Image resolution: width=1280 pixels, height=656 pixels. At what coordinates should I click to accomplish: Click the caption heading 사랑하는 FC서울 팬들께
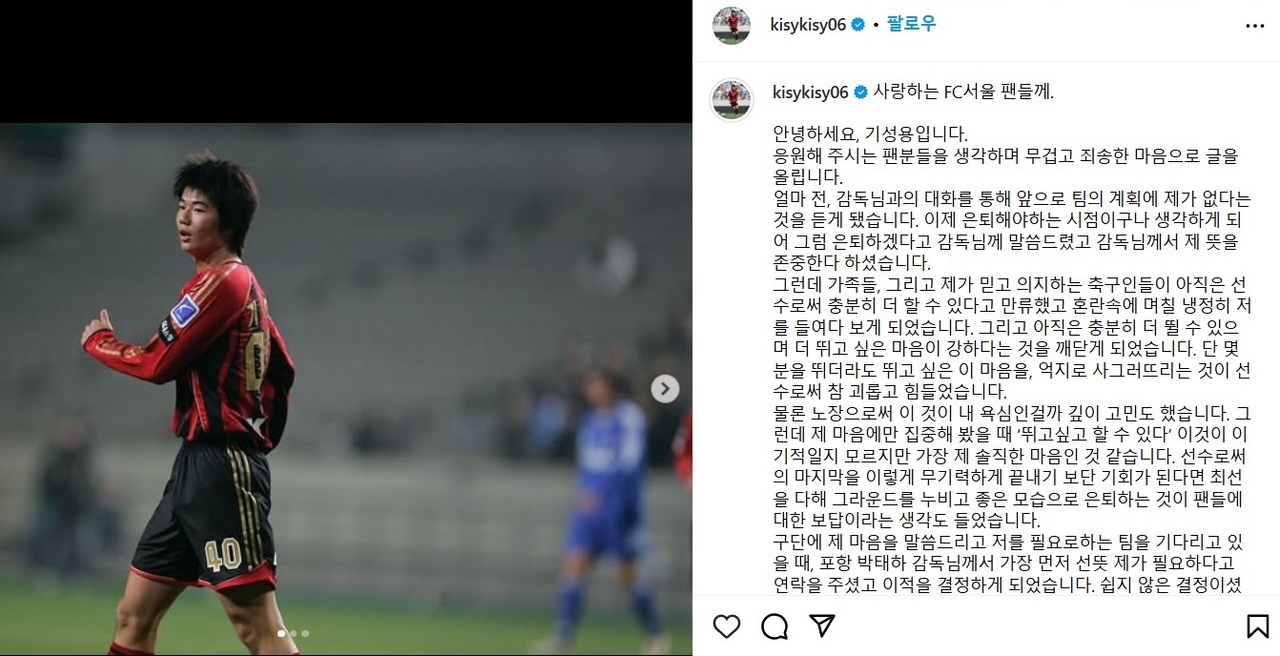(964, 92)
